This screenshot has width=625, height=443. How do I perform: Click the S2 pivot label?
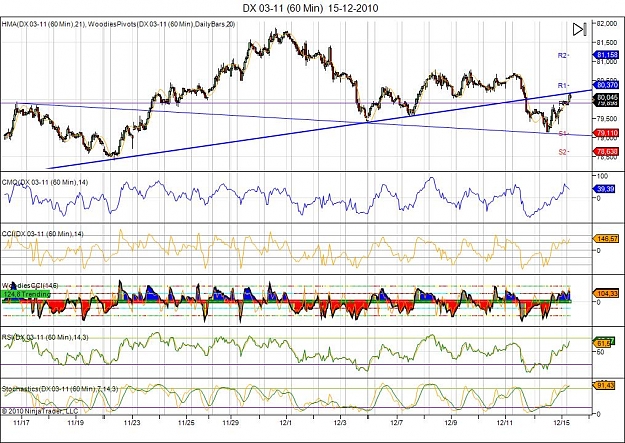point(562,152)
